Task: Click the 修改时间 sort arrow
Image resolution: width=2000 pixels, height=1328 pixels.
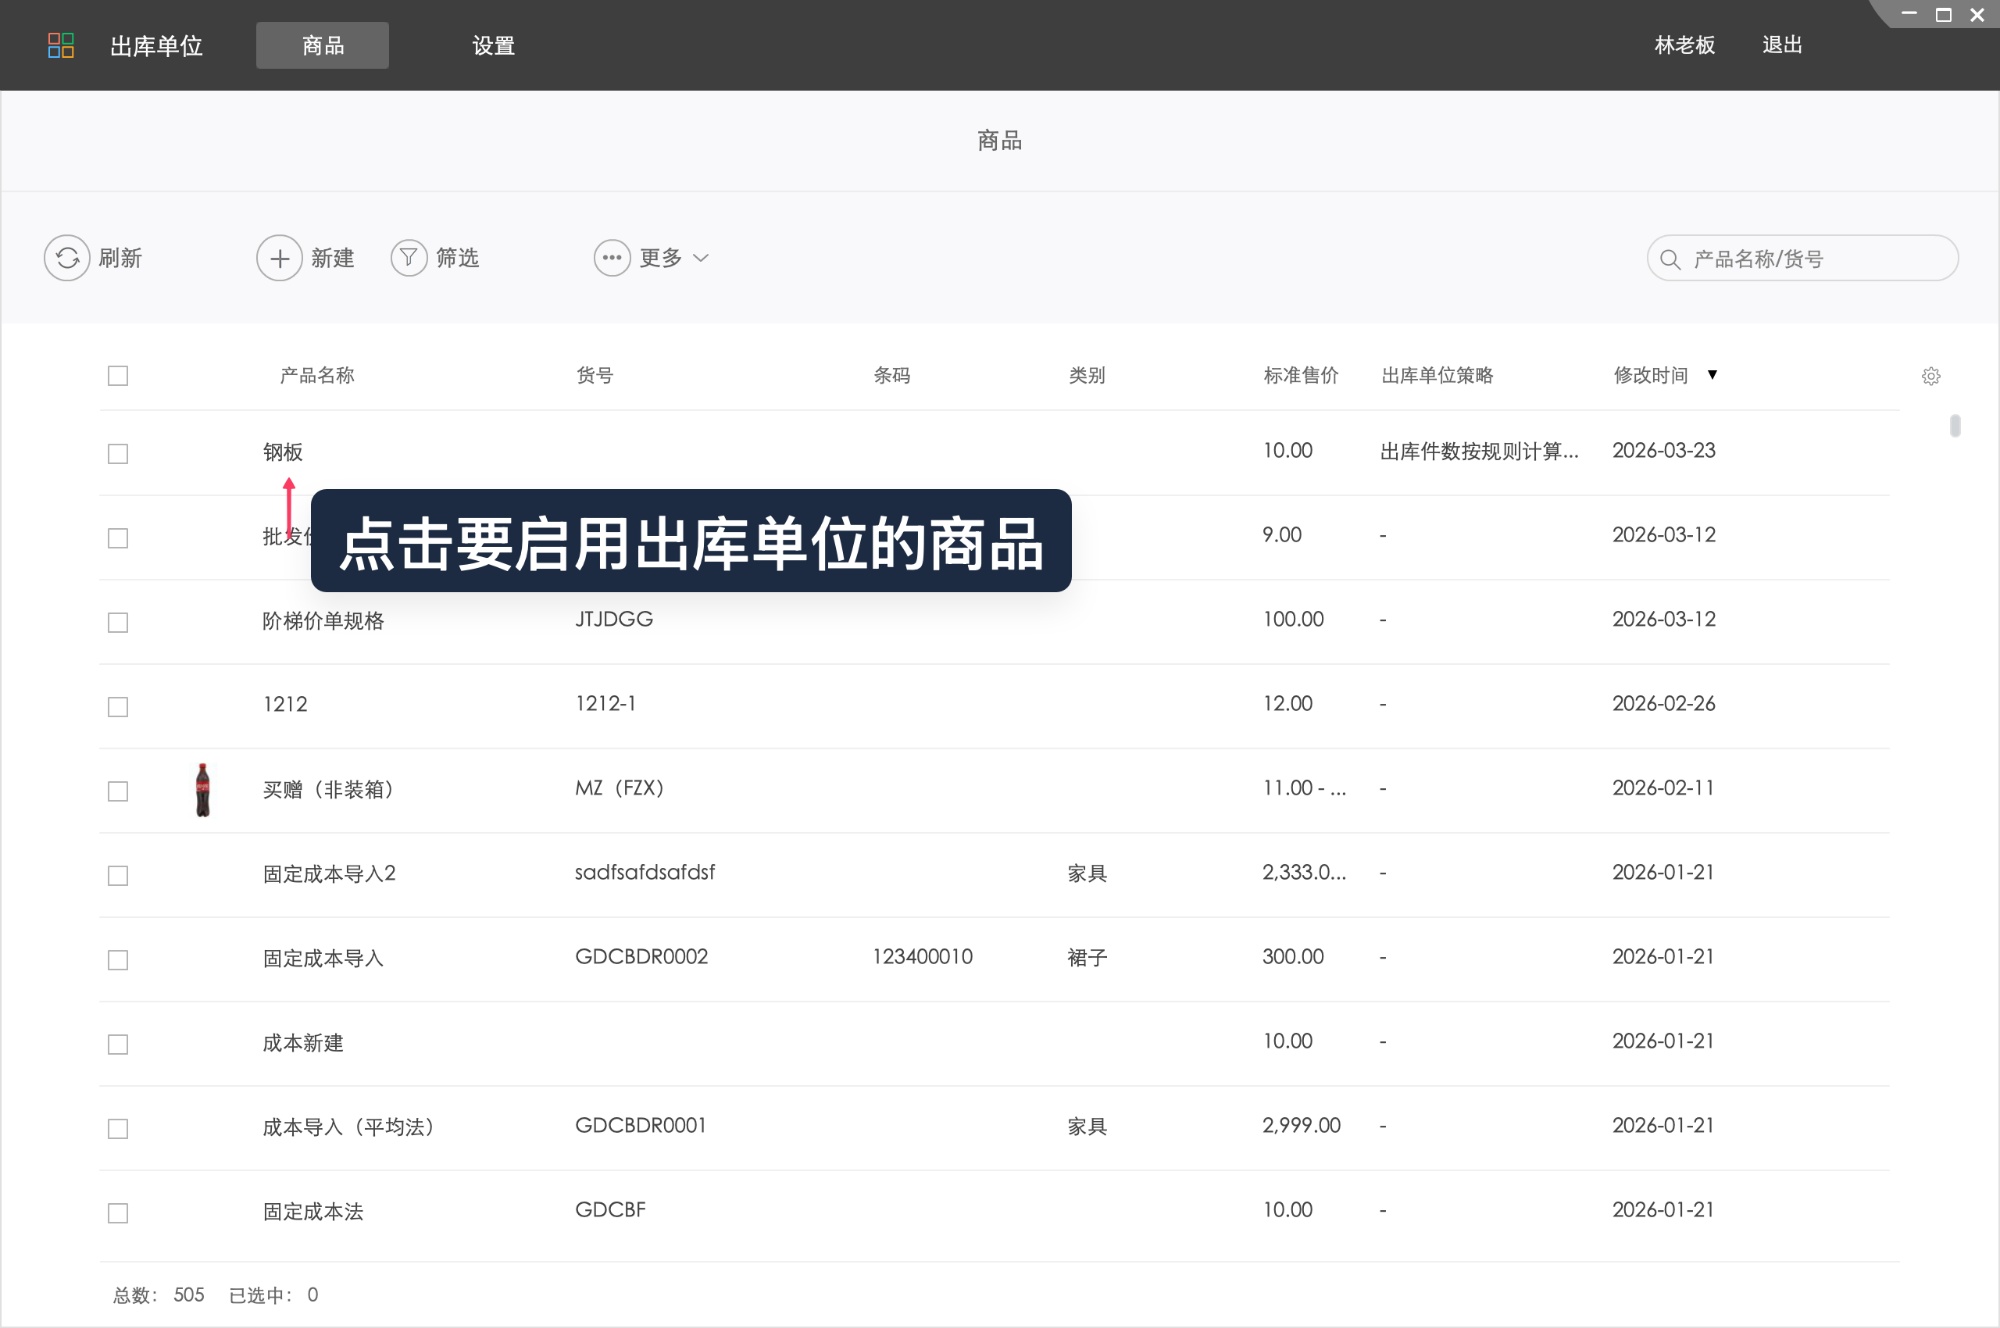Action: (x=1714, y=375)
